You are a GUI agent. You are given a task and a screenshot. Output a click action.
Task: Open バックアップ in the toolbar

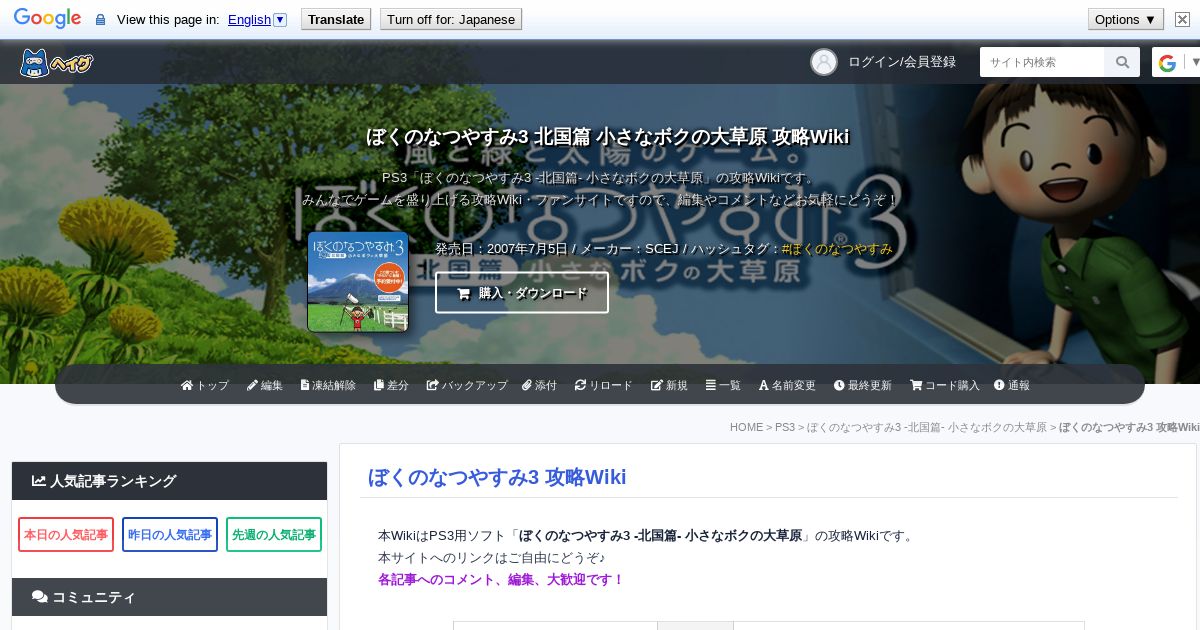[467, 385]
